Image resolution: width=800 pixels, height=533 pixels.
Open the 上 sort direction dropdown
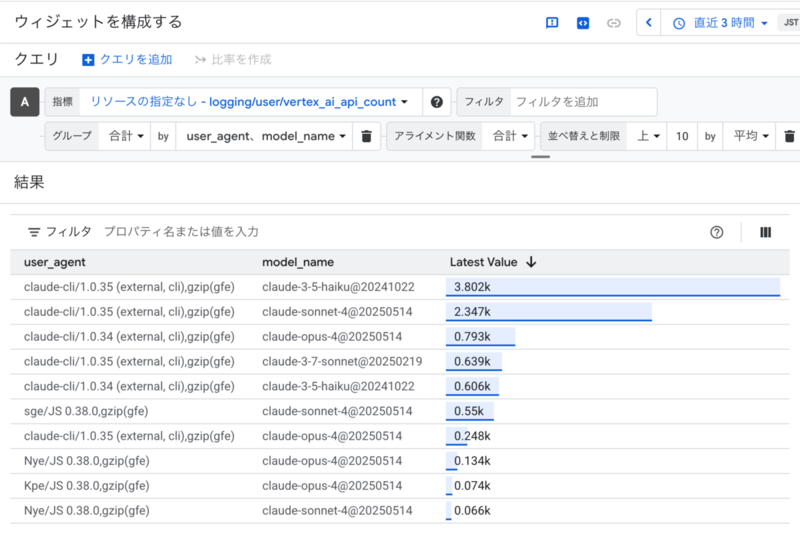tap(648, 136)
